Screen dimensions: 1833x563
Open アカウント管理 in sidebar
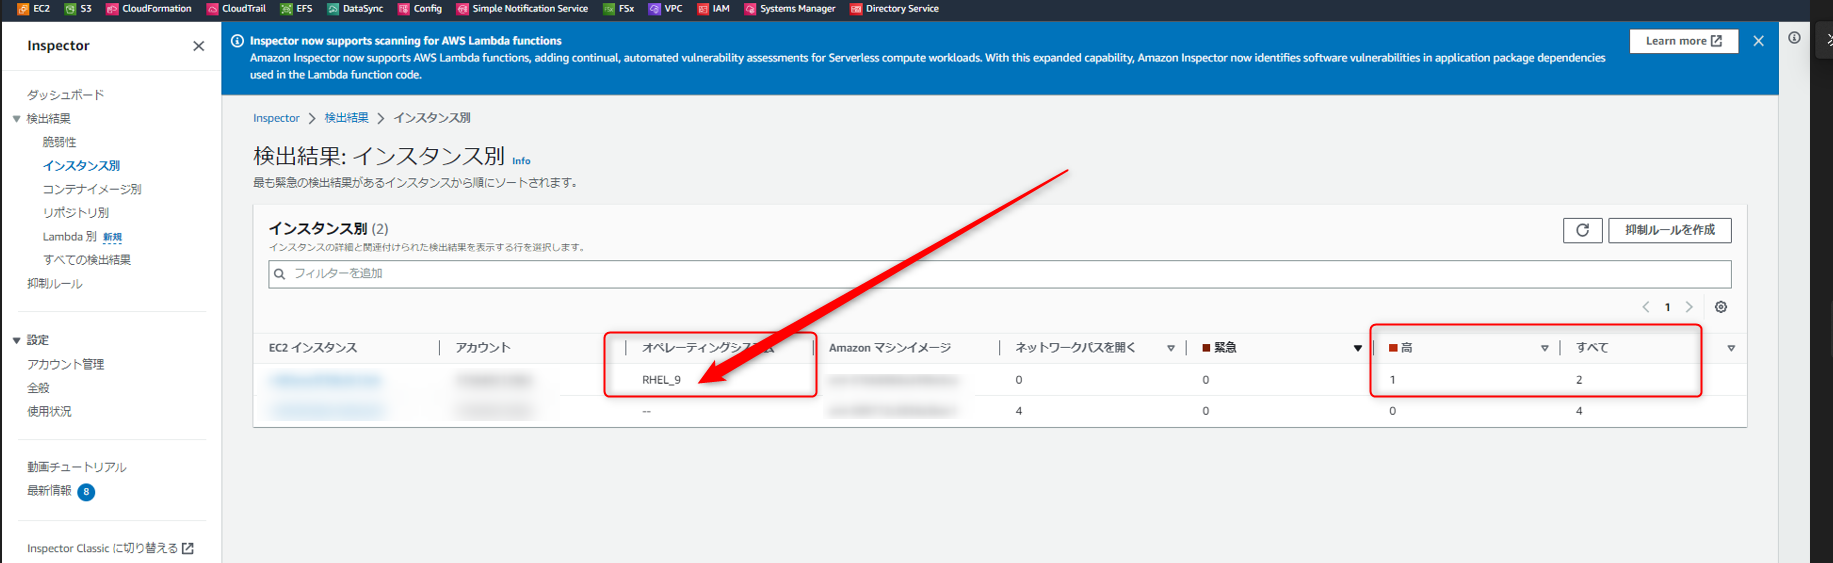click(x=65, y=365)
